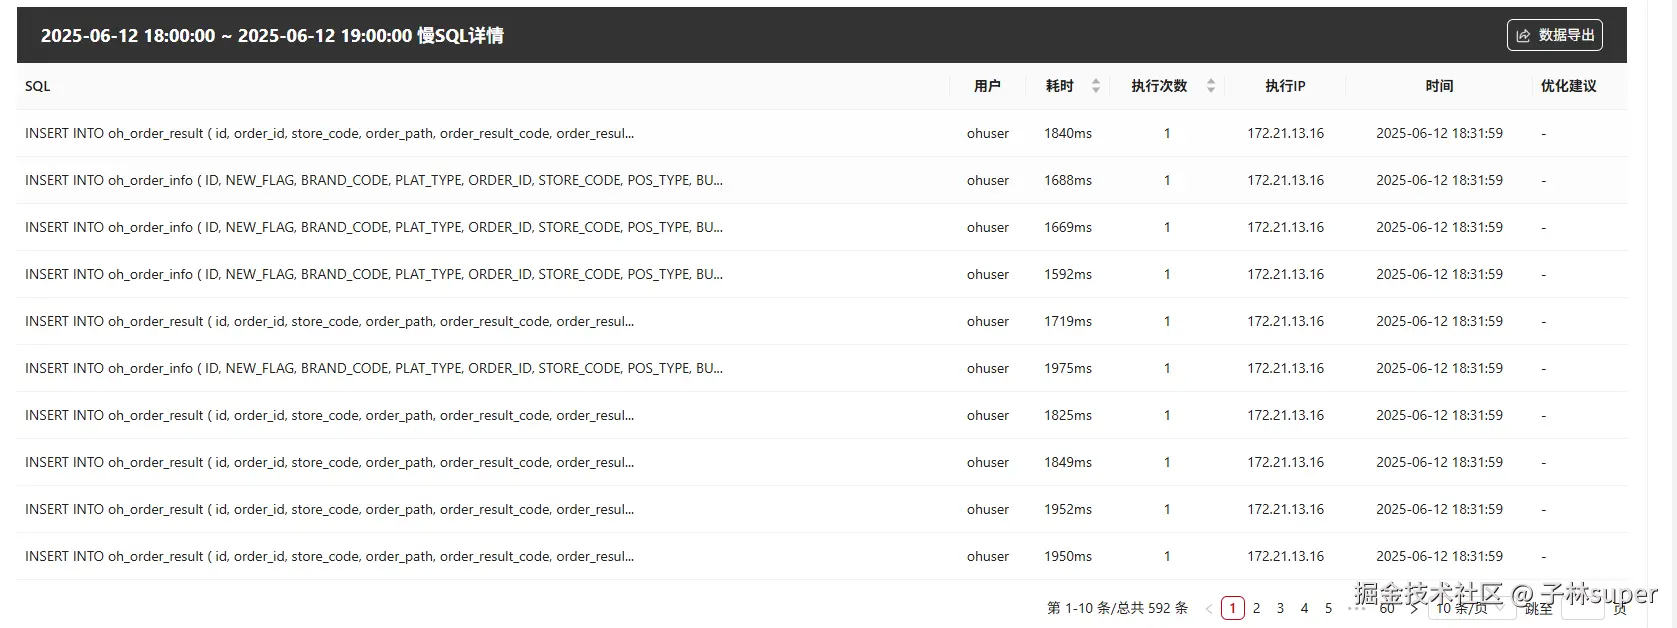Sort by 执行次数 column arrows
1677x628 pixels.
[1211, 86]
